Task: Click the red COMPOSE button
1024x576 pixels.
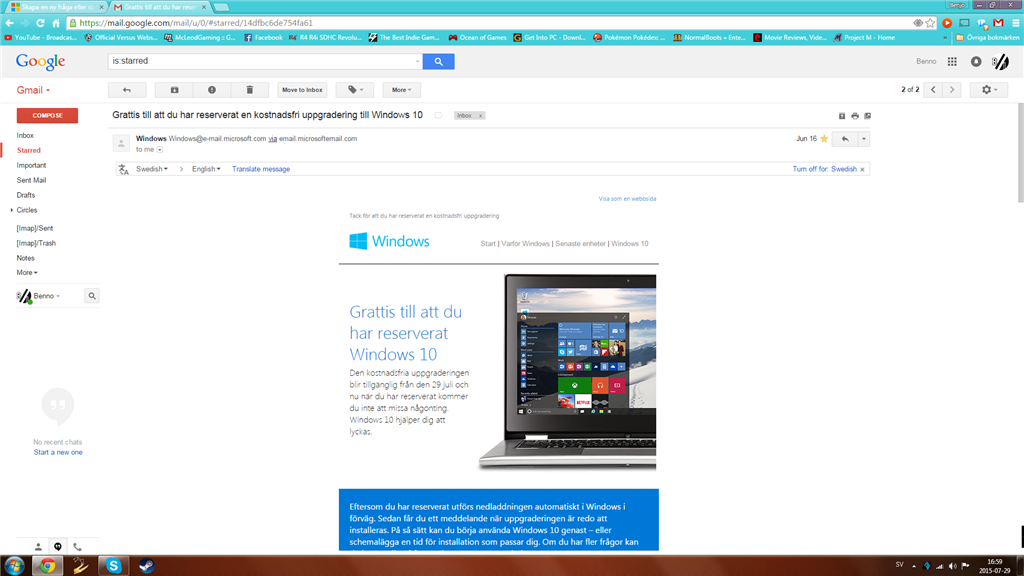Action: click(x=47, y=116)
